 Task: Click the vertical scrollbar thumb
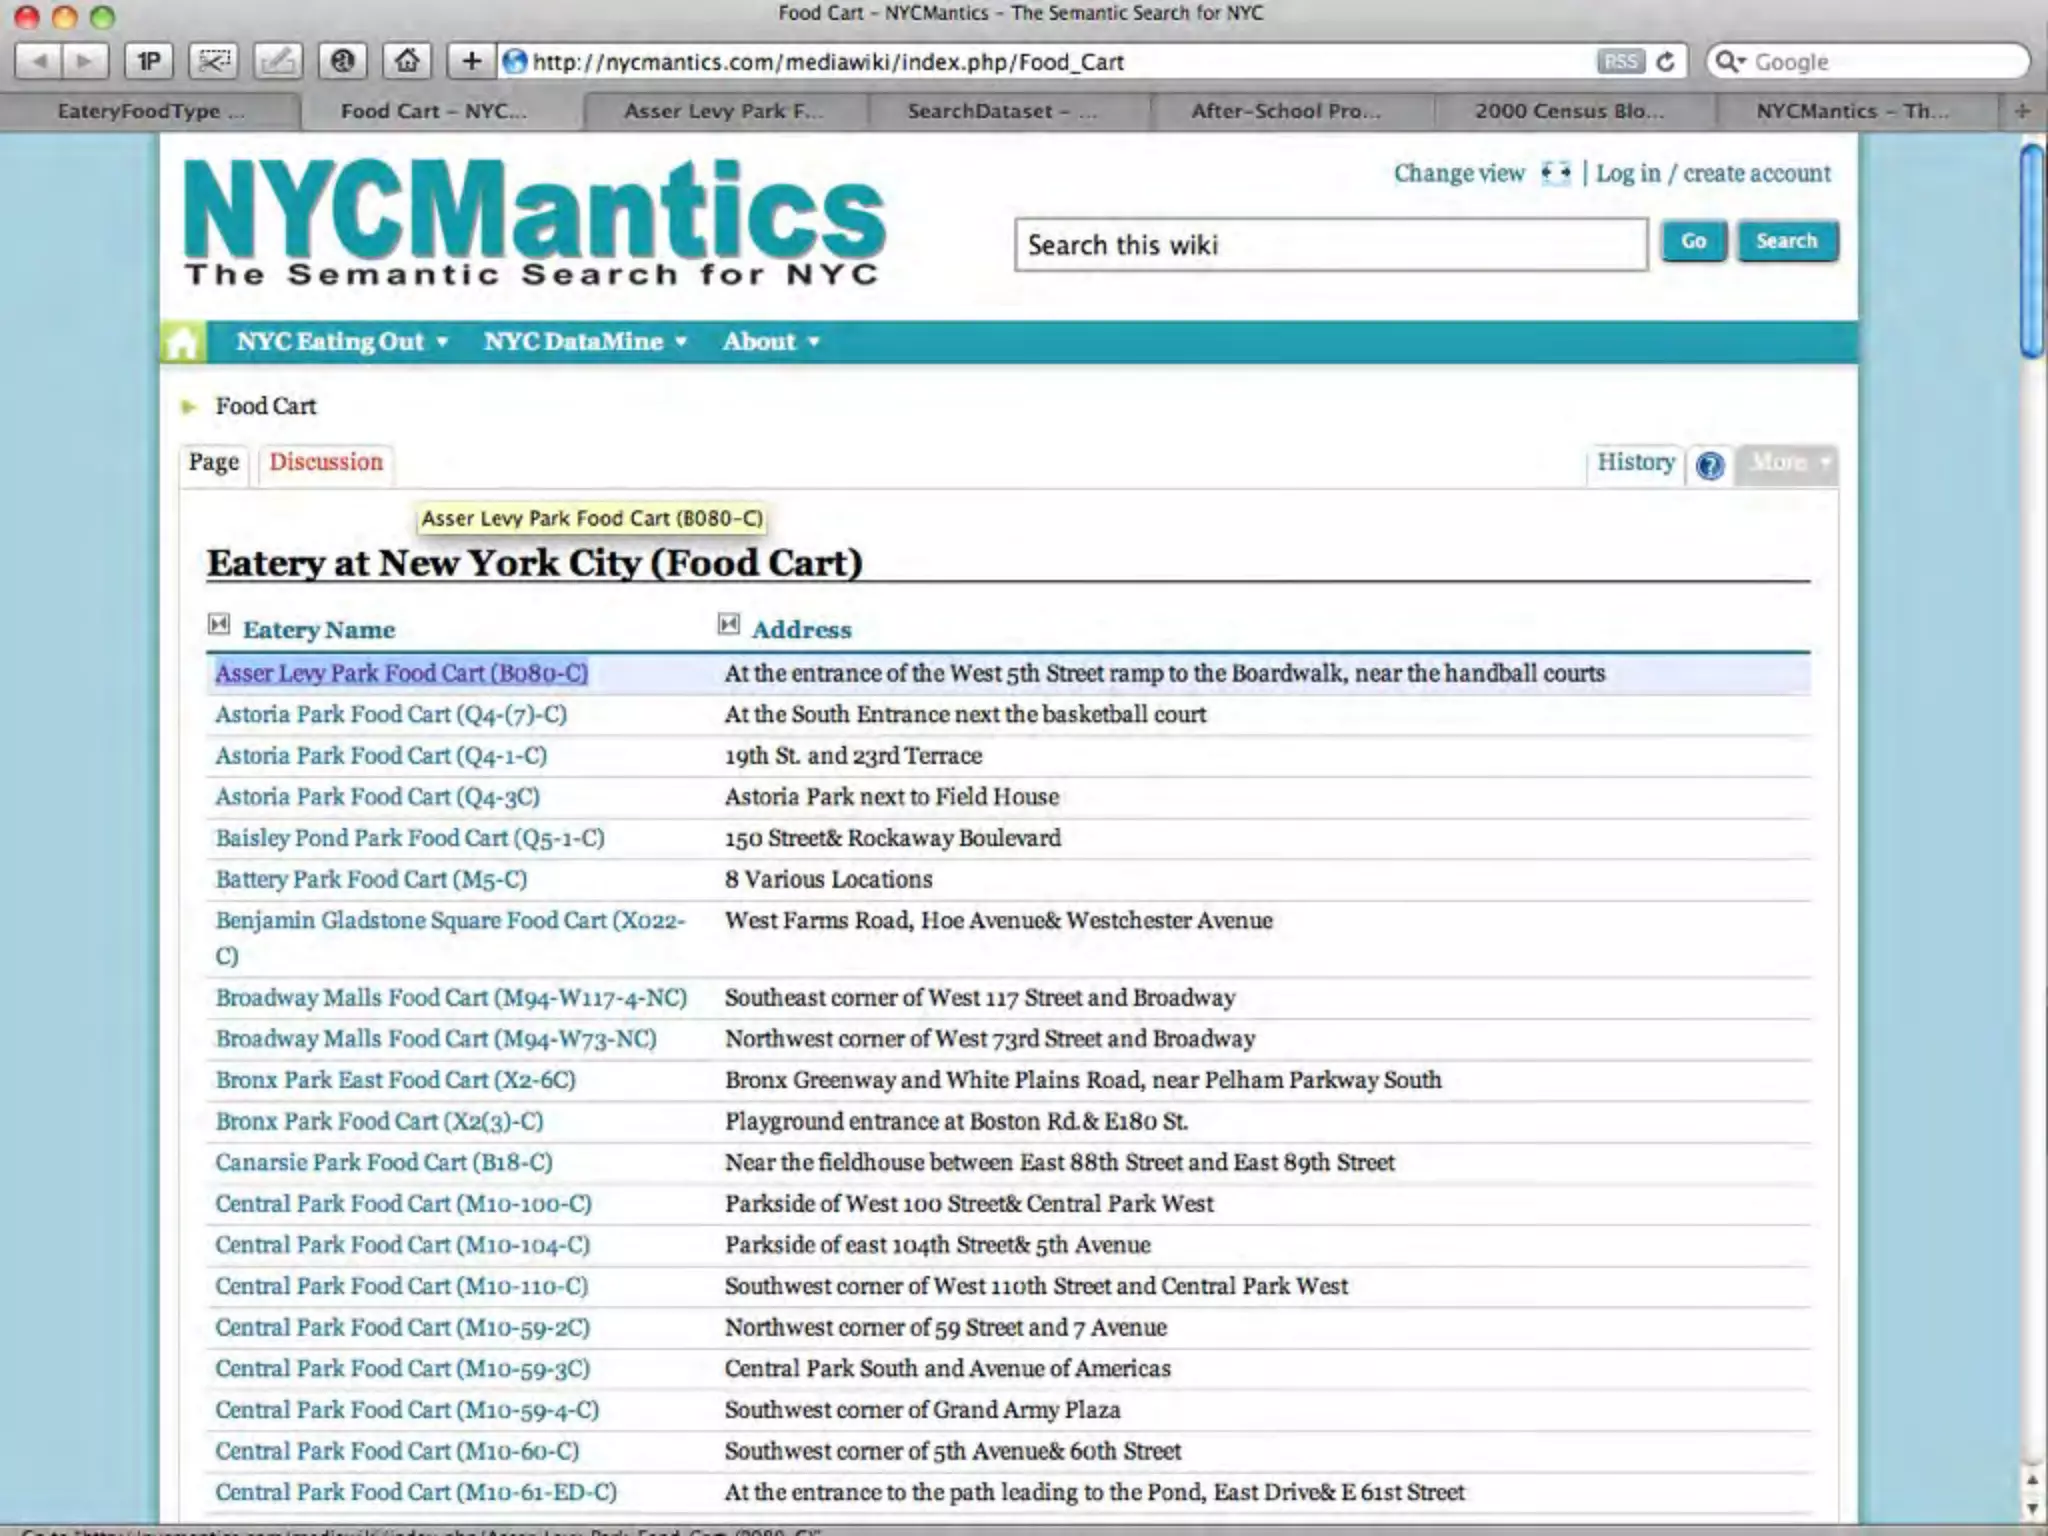pos(2031,250)
